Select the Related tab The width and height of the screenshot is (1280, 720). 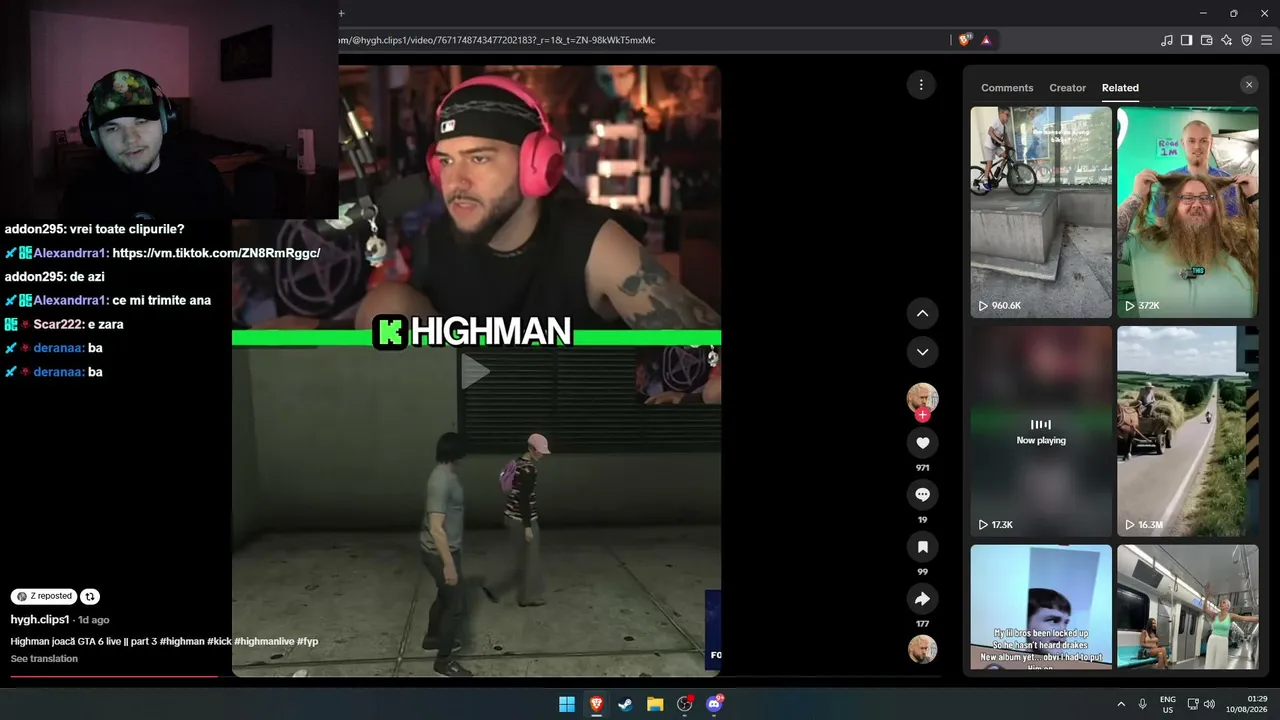[1120, 88]
